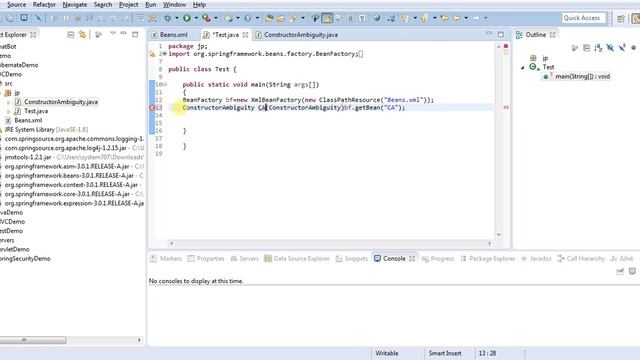
Task: Open the Help menu
Action: (199, 4)
